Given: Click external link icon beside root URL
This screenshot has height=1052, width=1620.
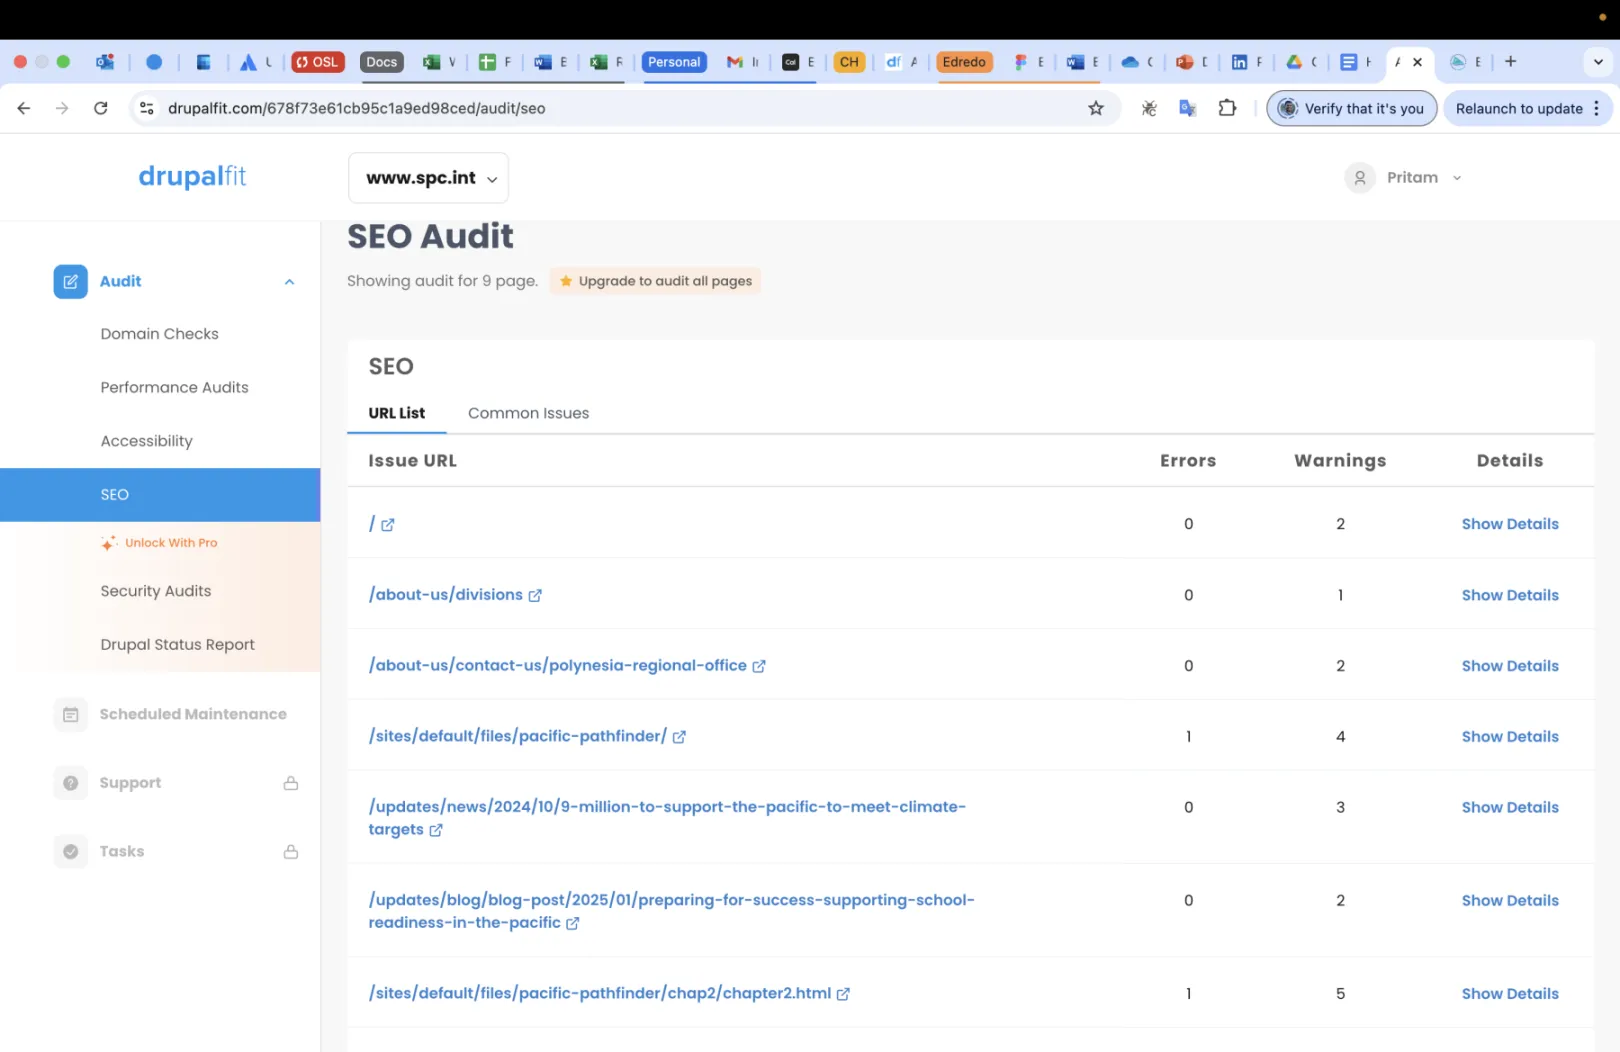Looking at the screenshot, I should point(388,525).
